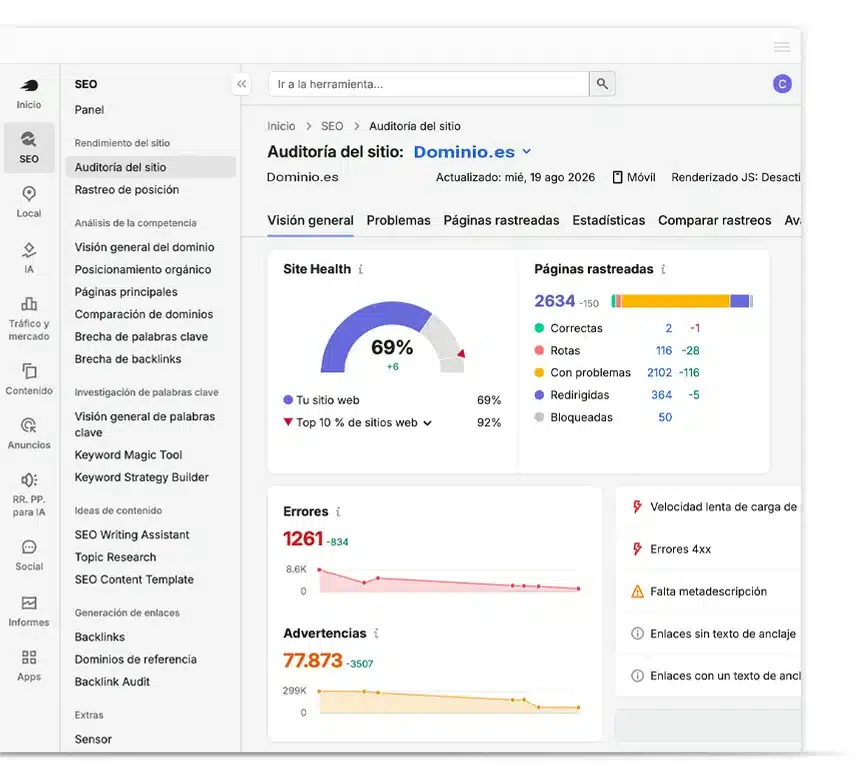Open the user avatar C
Viewport: 859px width, 772px height.
click(x=782, y=84)
